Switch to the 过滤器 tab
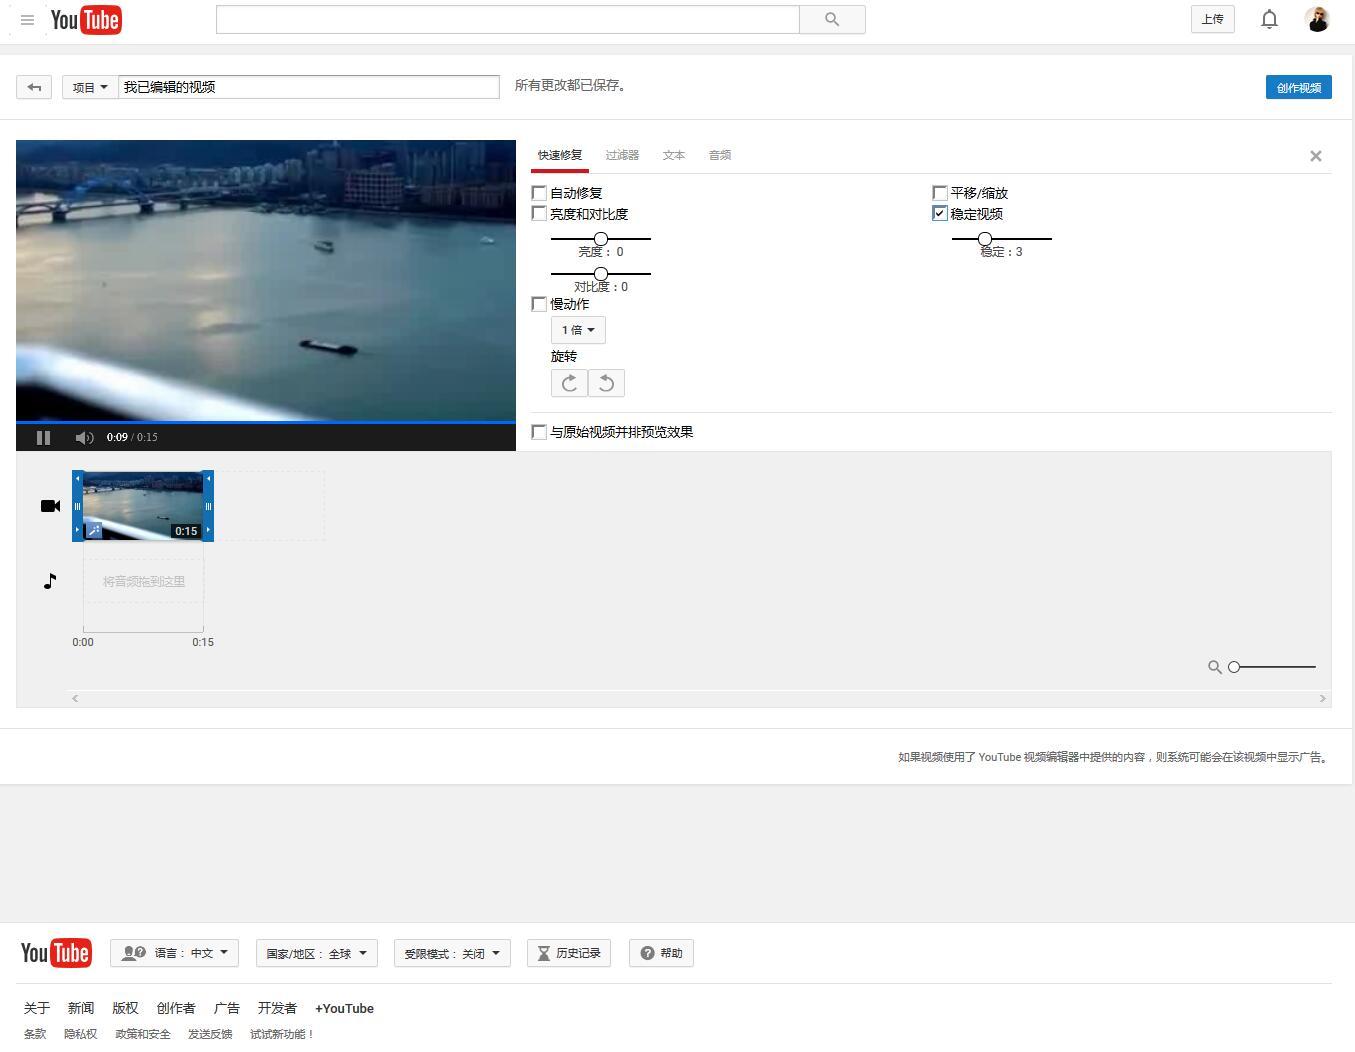 (622, 155)
